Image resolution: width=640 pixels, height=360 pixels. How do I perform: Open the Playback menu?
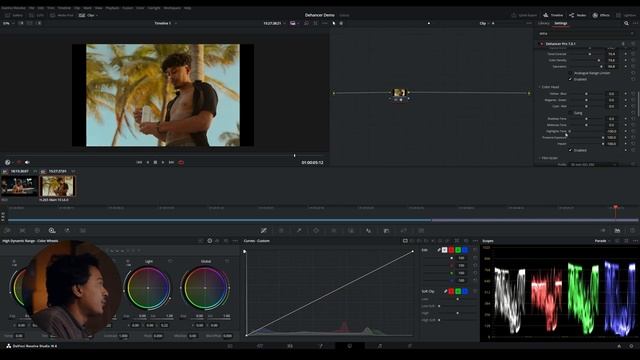click(x=112, y=8)
